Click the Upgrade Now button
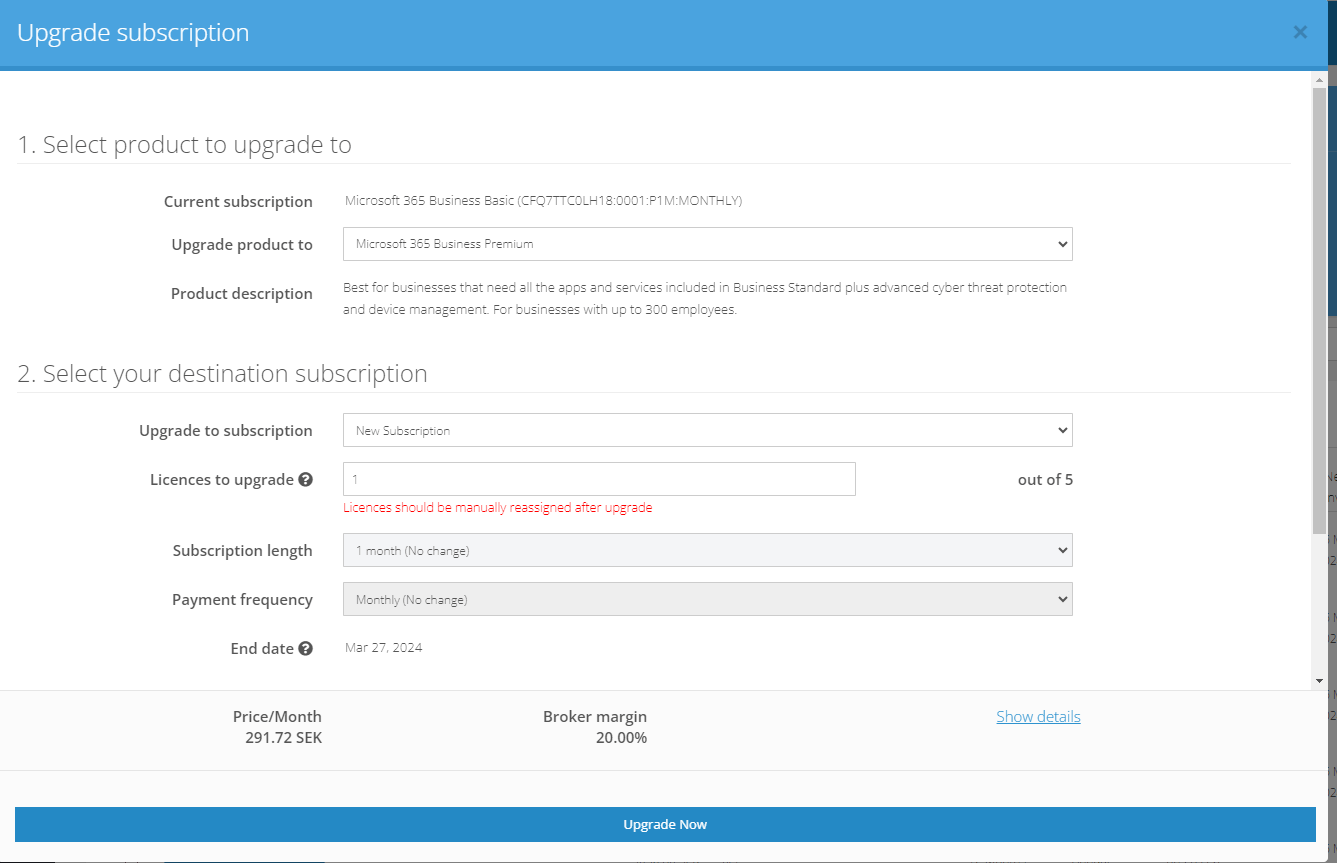The height and width of the screenshot is (863, 1337). [665, 825]
